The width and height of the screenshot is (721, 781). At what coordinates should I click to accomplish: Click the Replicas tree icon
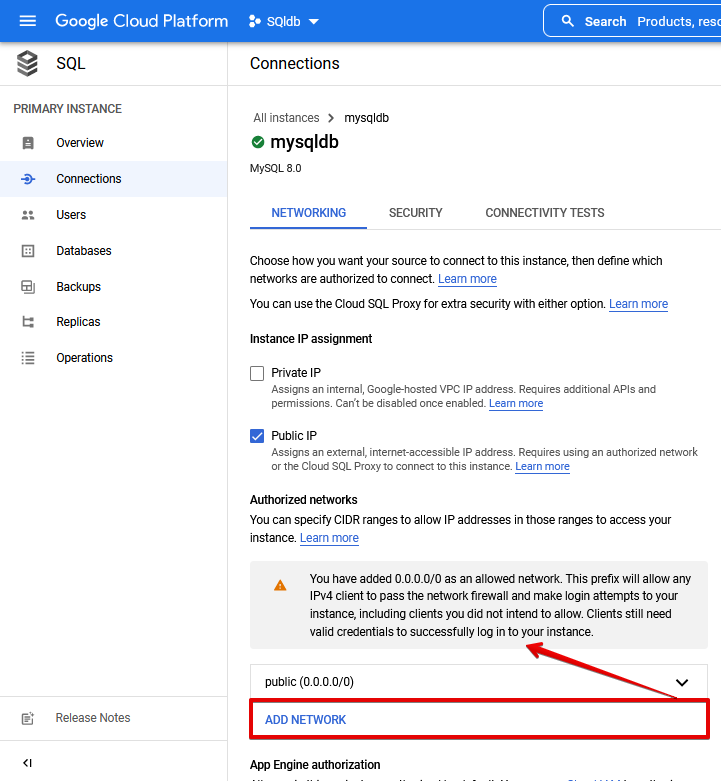(x=28, y=322)
